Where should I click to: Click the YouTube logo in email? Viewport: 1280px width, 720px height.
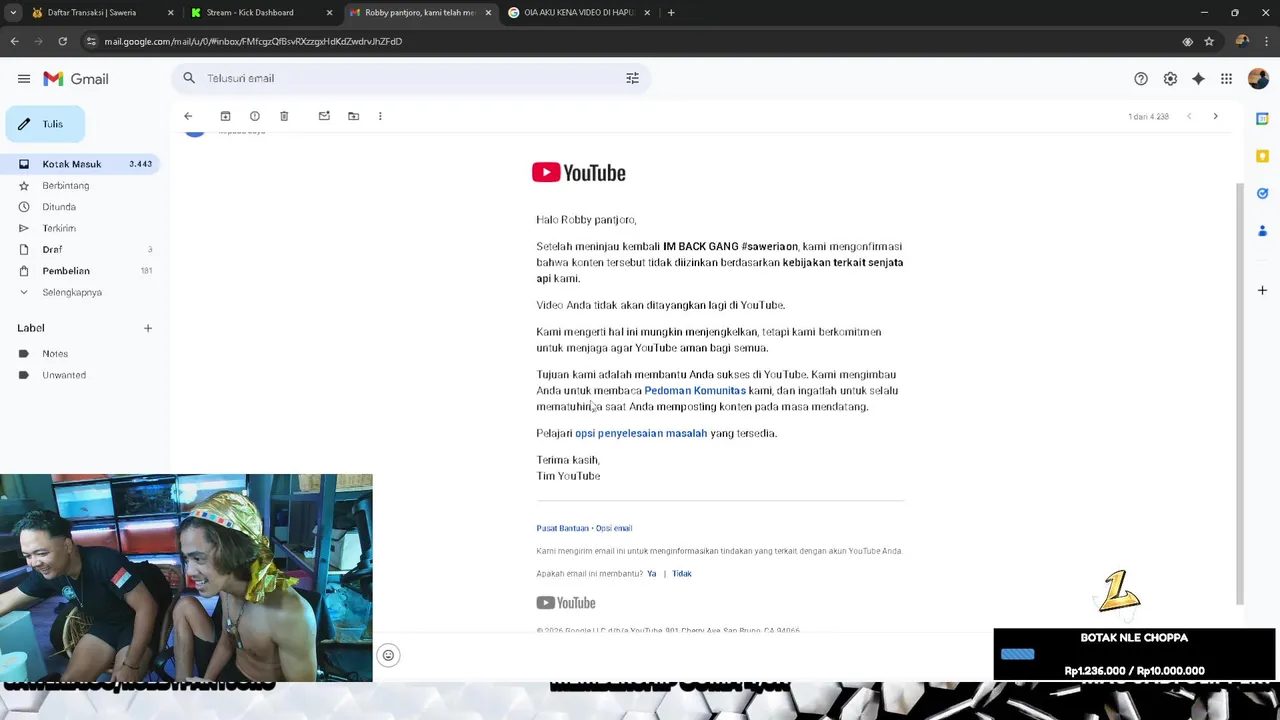579,173
